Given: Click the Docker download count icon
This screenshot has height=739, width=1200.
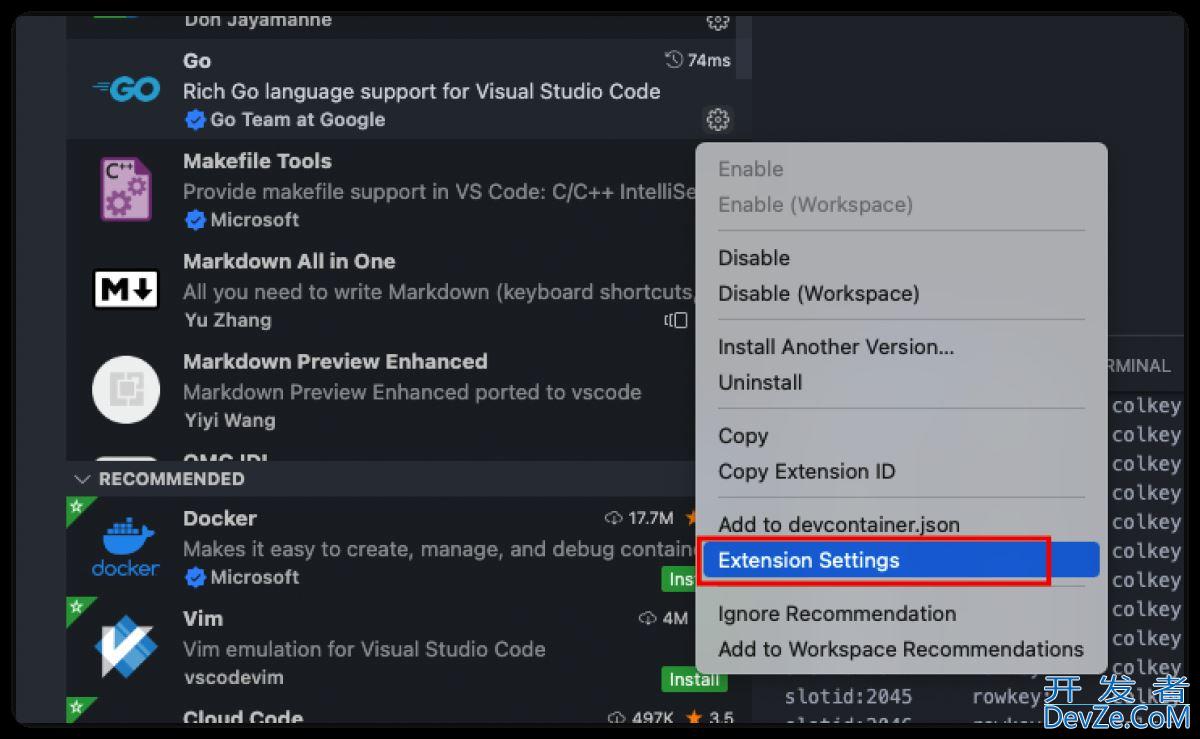Looking at the screenshot, I should [x=614, y=518].
